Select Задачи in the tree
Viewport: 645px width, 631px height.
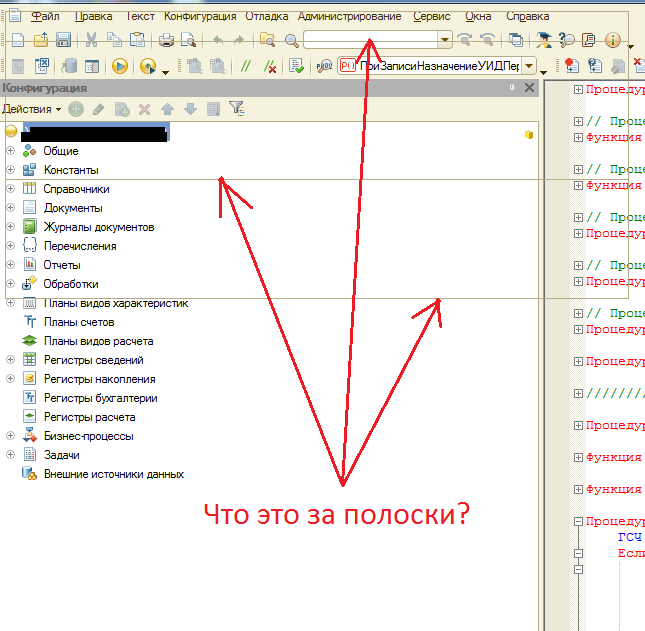click(x=62, y=455)
